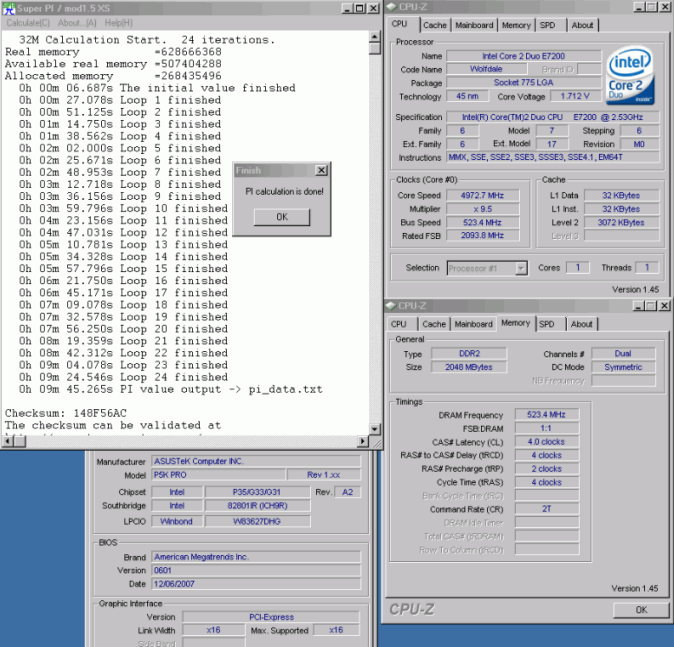The width and height of the screenshot is (674, 647).
Task: Click the ASUSTeK Computer INC. manufacturer field
Action: point(256,461)
